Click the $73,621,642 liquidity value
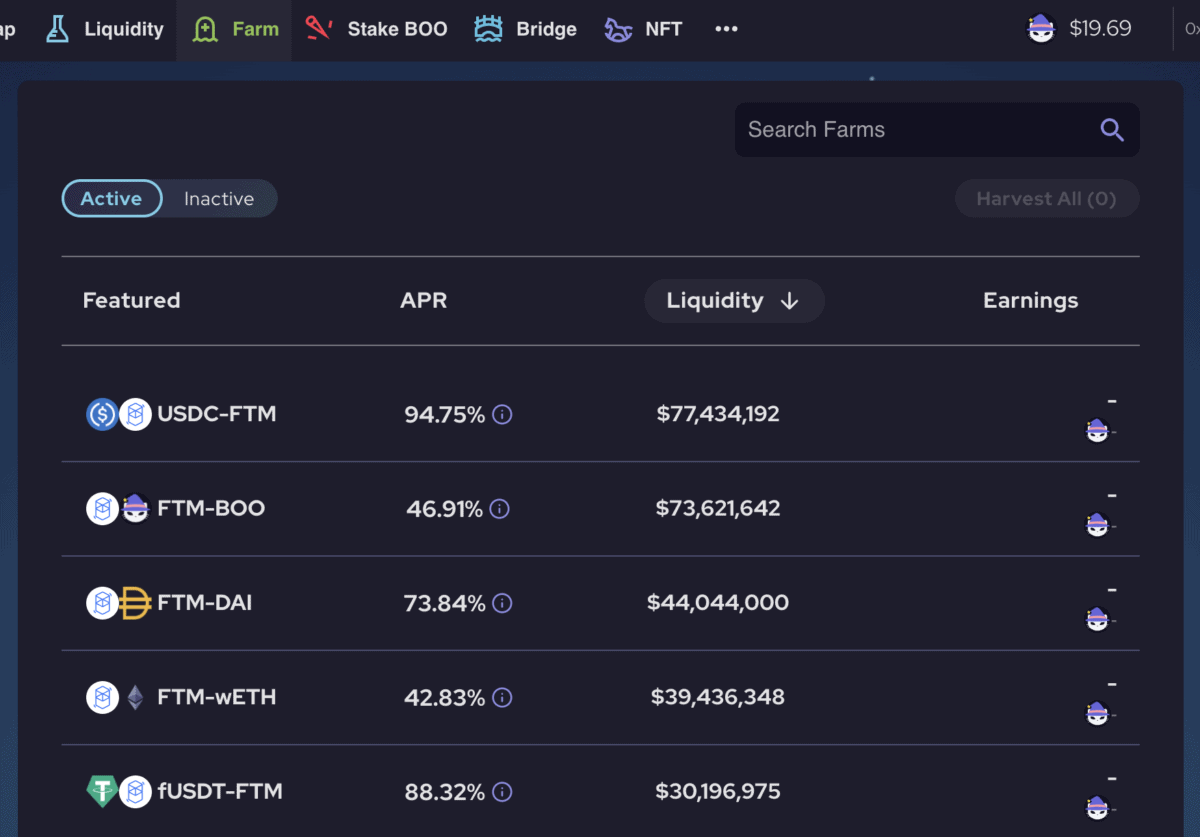This screenshot has width=1200, height=837. [718, 509]
